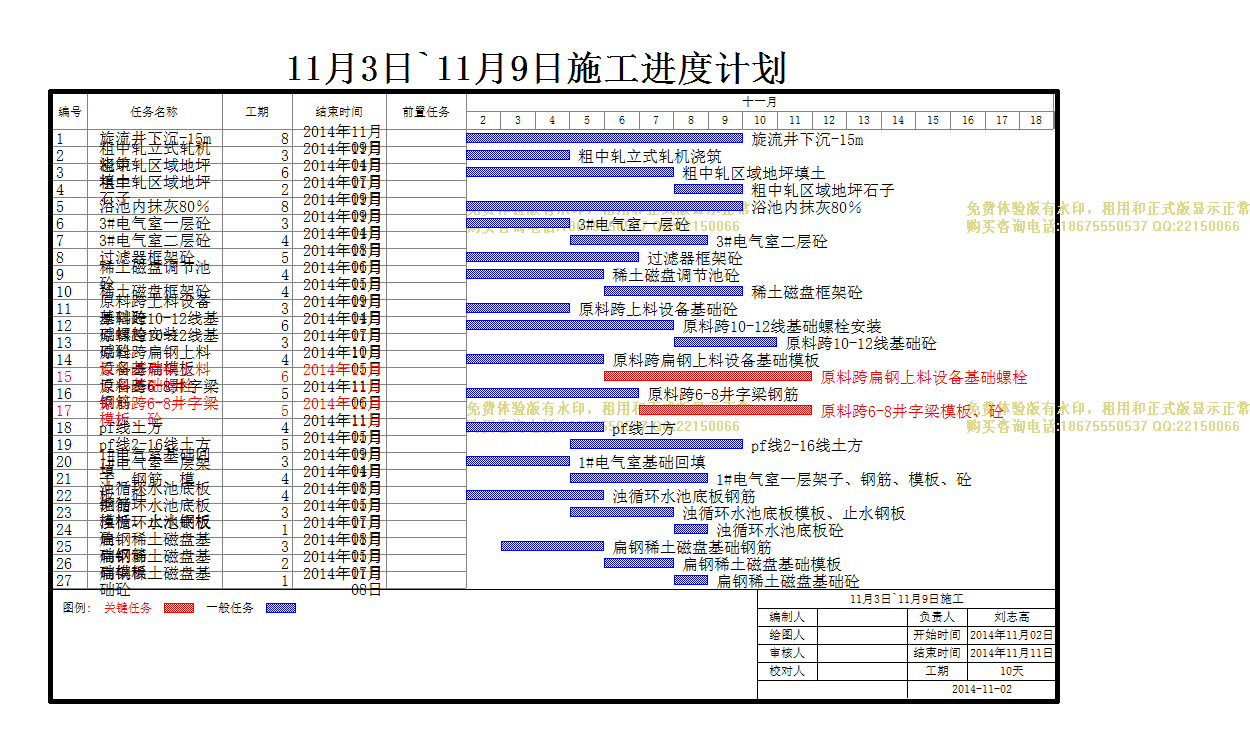Click day 18 in the timeline header
This screenshot has height=750, width=1250.
click(1036, 120)
